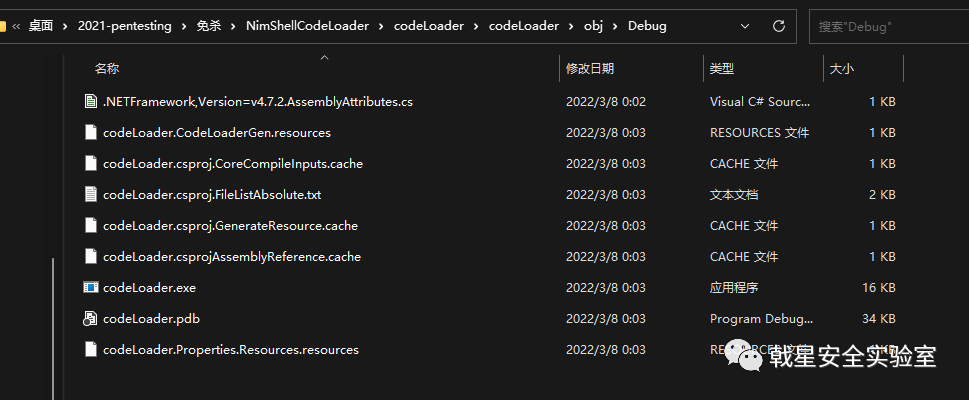Screen dimensions: 969x400
Task: Expand hidden path double-chevron in address bar
Action: pos(16,26)
